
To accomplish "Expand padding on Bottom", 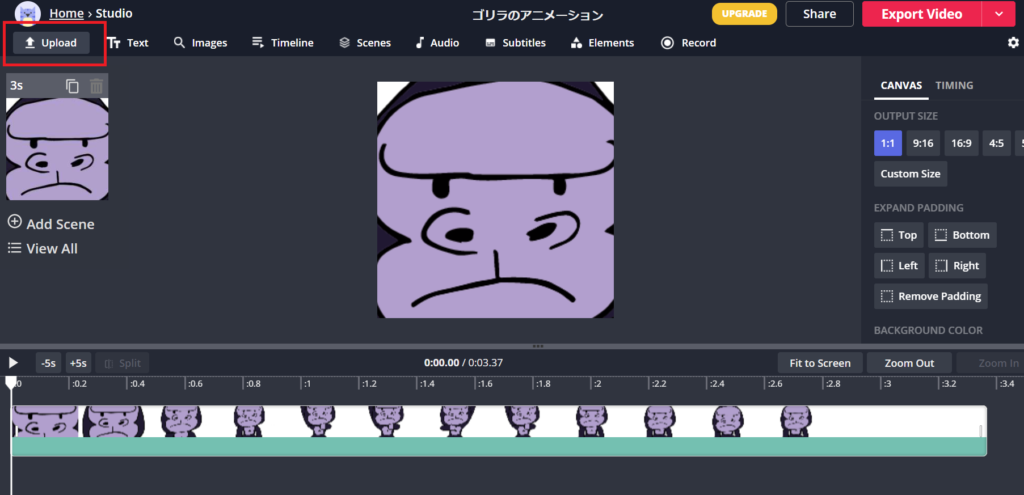I will 963,235.
